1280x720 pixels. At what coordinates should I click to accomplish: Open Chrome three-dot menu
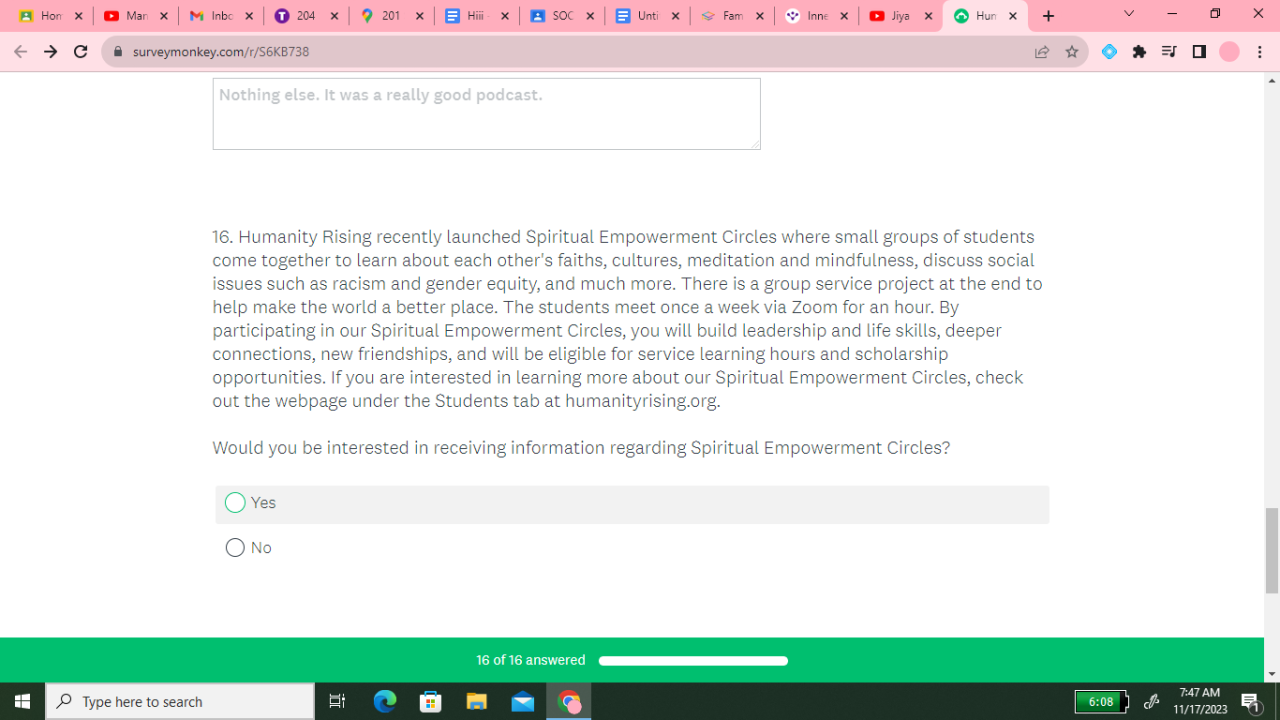pos(1260,52)
